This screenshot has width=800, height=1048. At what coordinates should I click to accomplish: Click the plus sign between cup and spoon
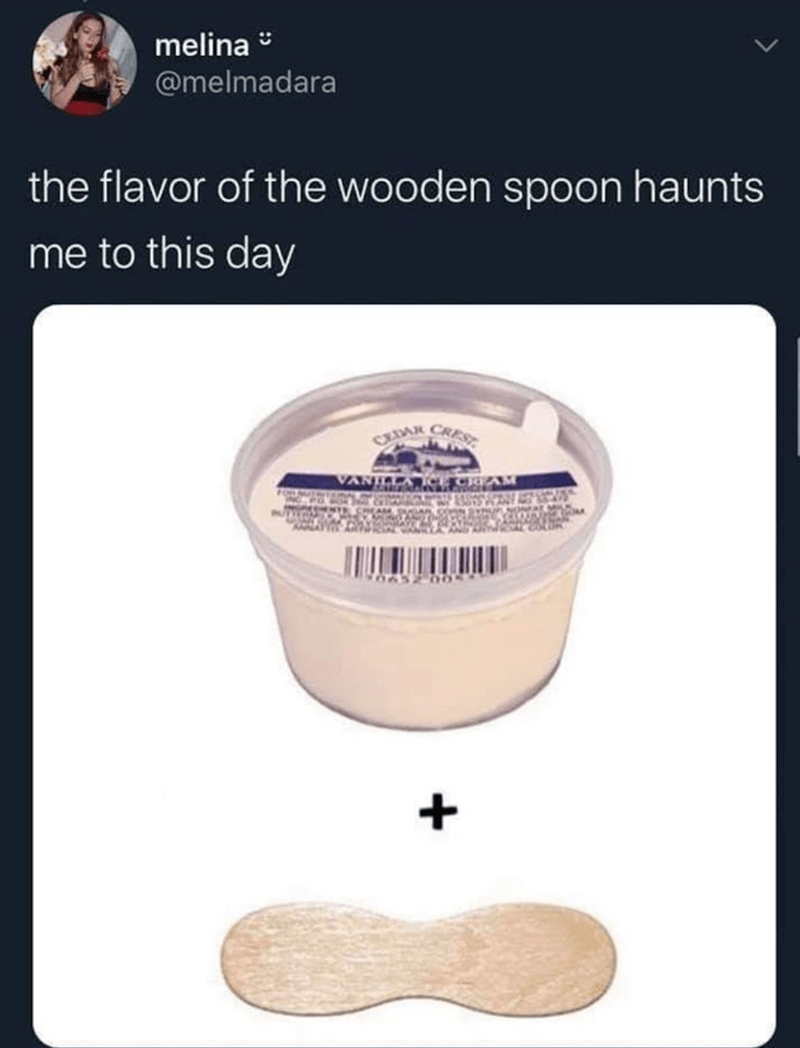coord(438,813)
